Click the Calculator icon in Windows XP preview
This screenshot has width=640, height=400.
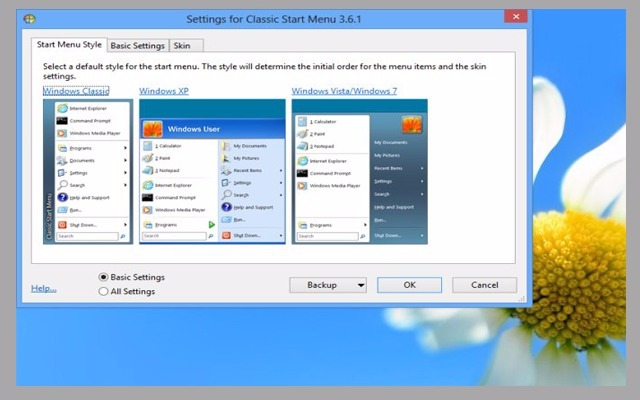(148, 146)
